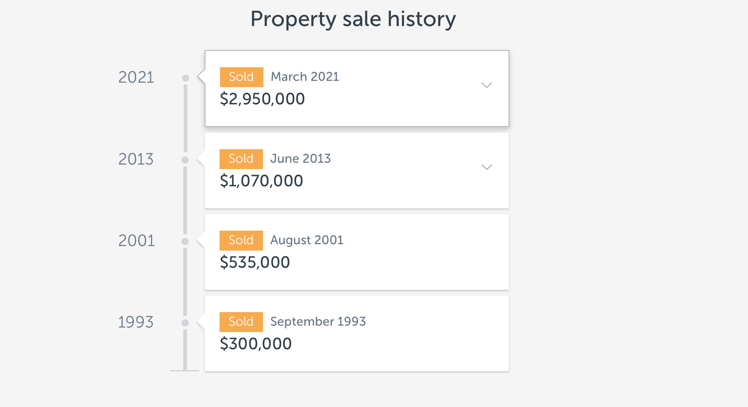748x407 pixels.
Task: Select the $1,070,000 sale price
Action: (x=261, y=181)
